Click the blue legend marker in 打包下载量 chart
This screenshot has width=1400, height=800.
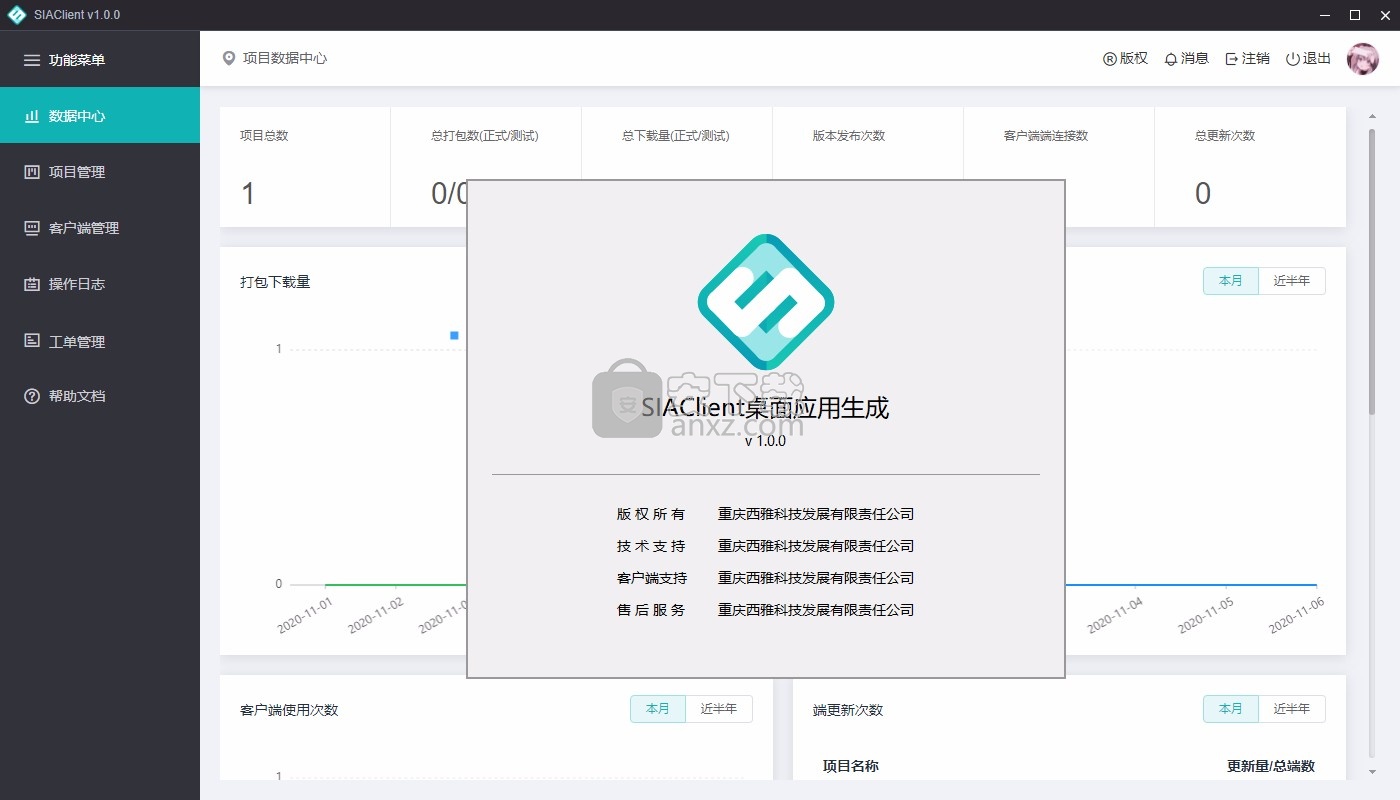(x=454, y=336)
